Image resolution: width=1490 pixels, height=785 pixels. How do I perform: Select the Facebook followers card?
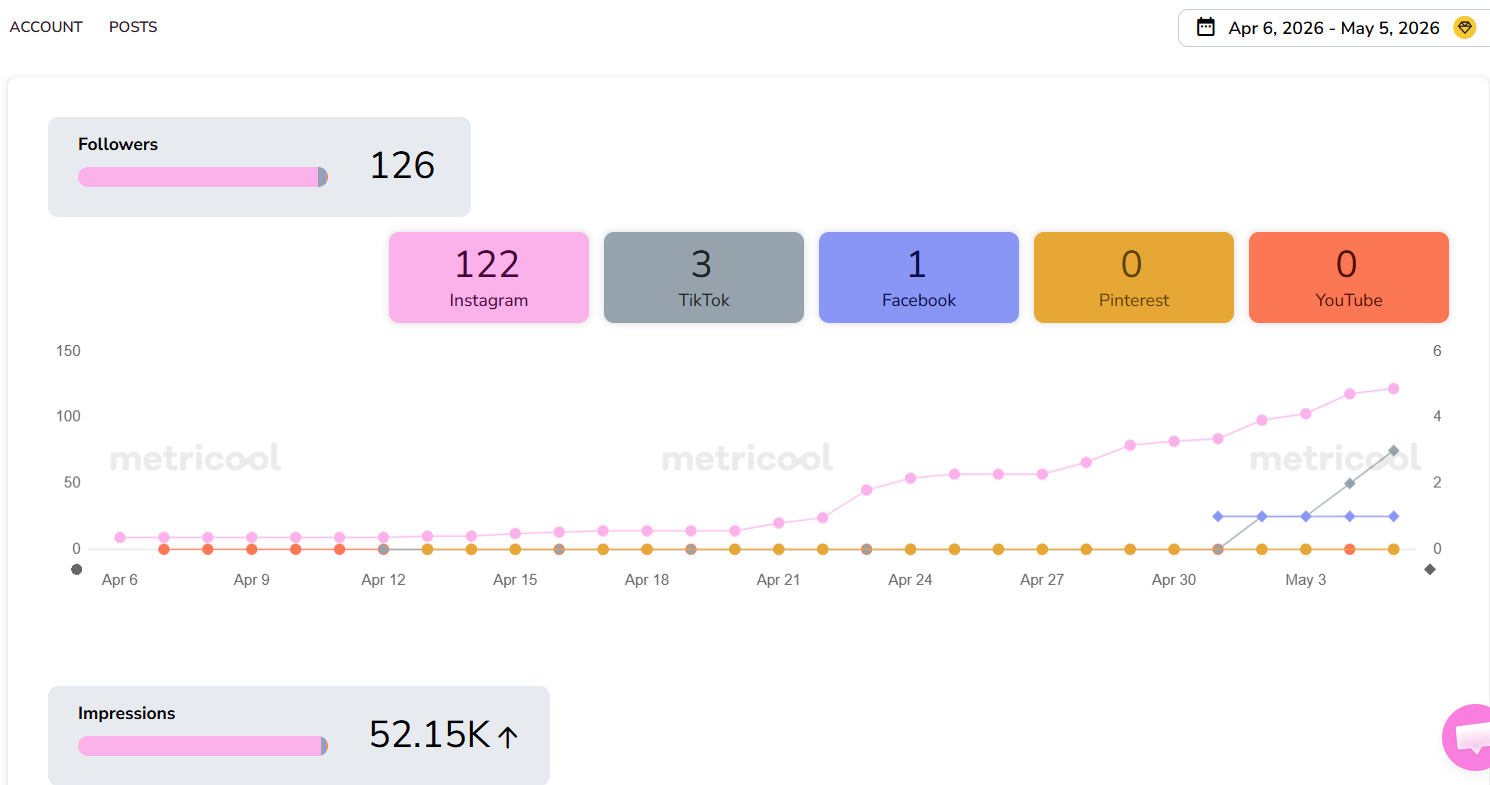point(919,277)
